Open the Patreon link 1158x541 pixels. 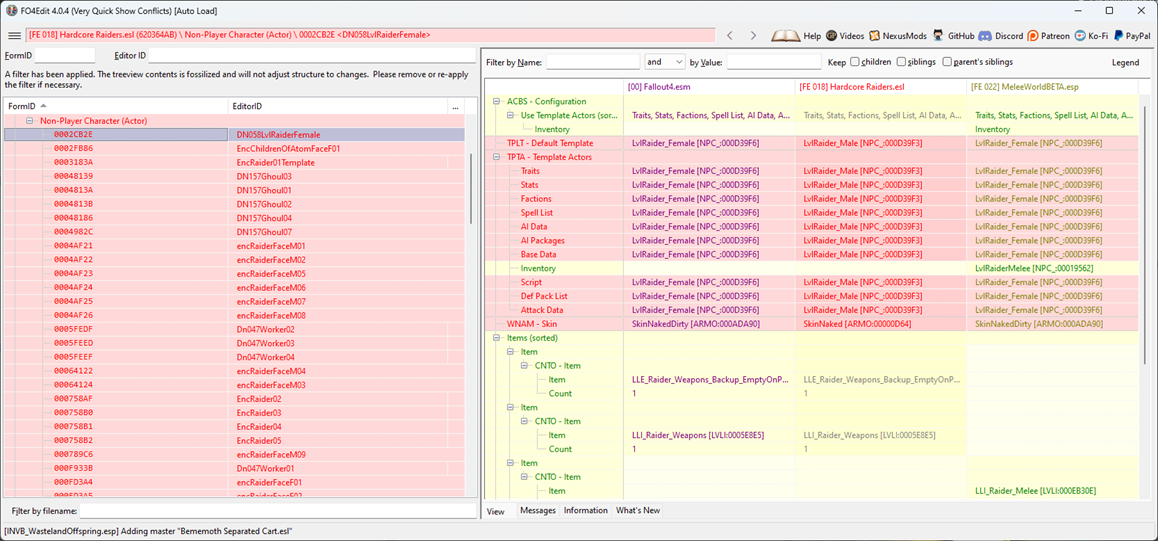1049,35
